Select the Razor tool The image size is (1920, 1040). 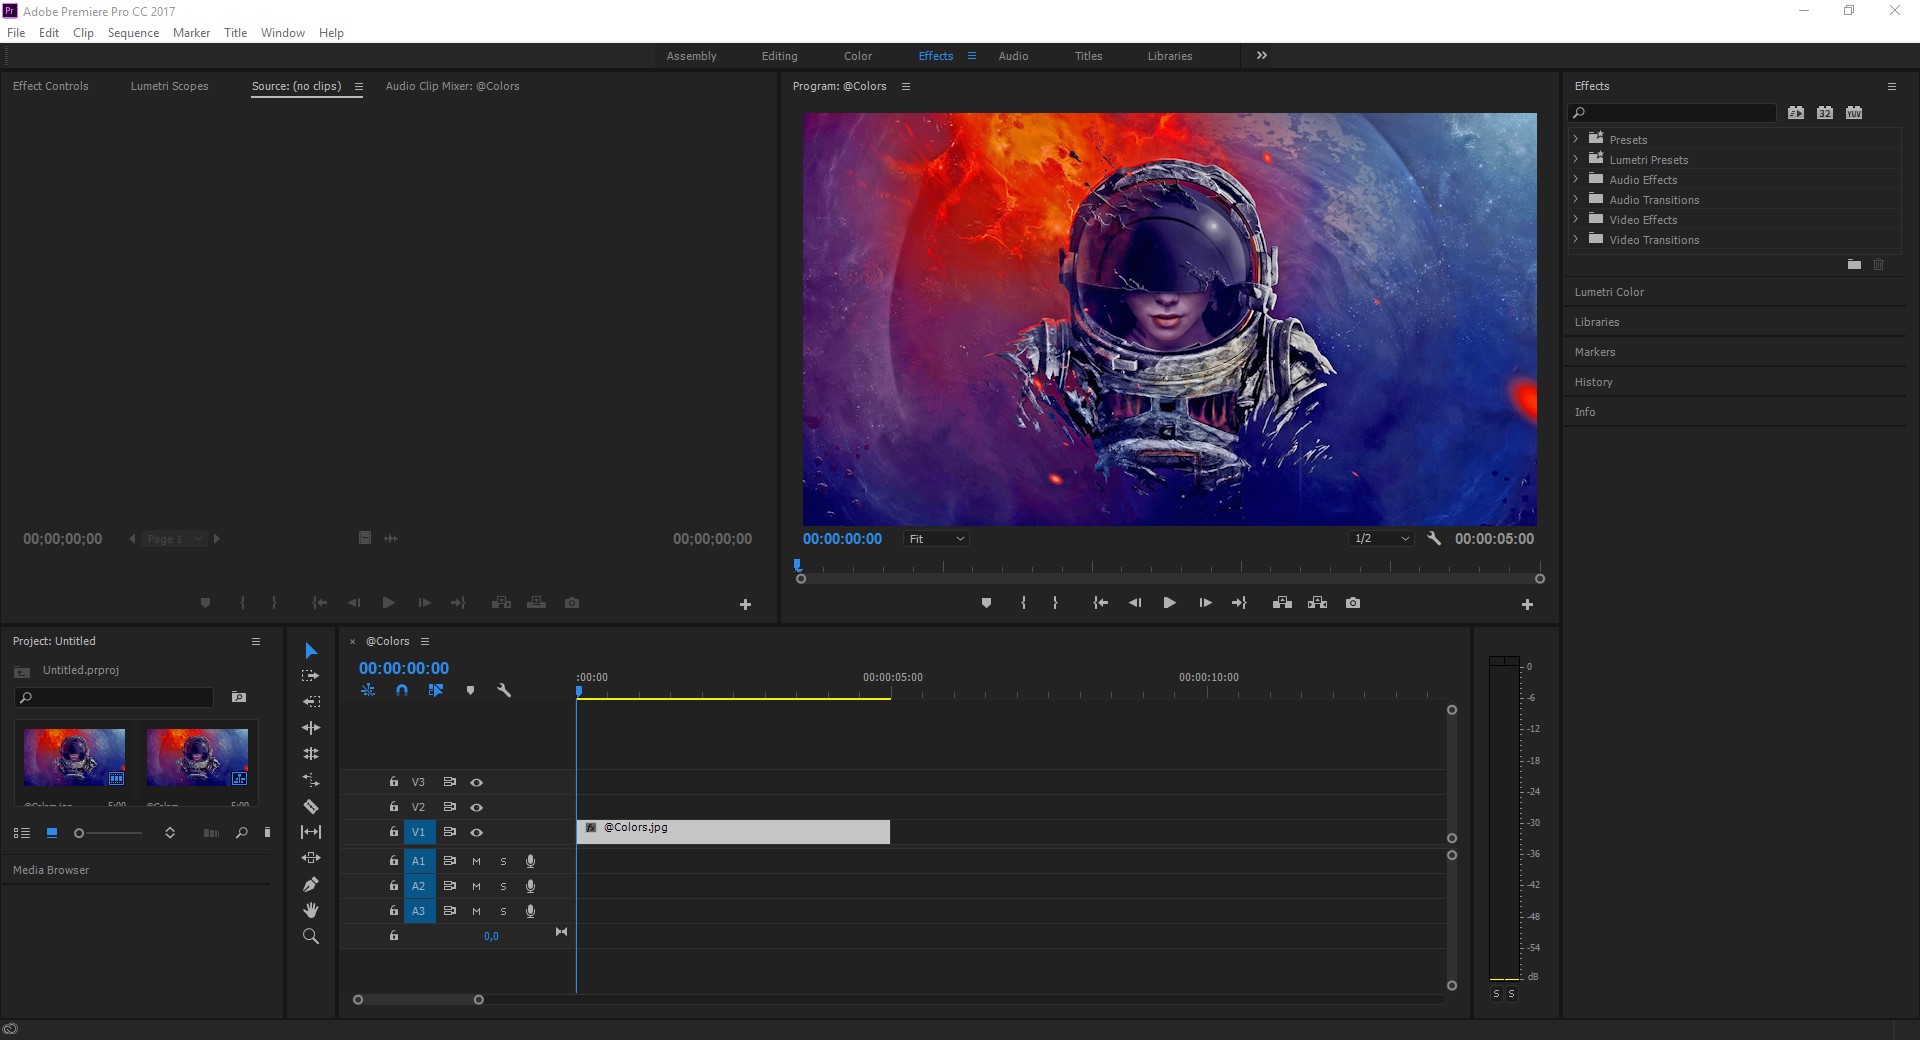[x=311, y=806]
